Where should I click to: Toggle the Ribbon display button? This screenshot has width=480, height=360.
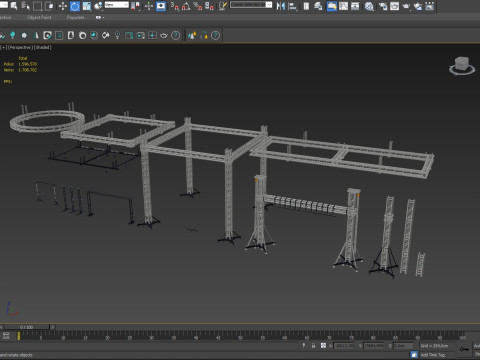(x=332, y=6)
